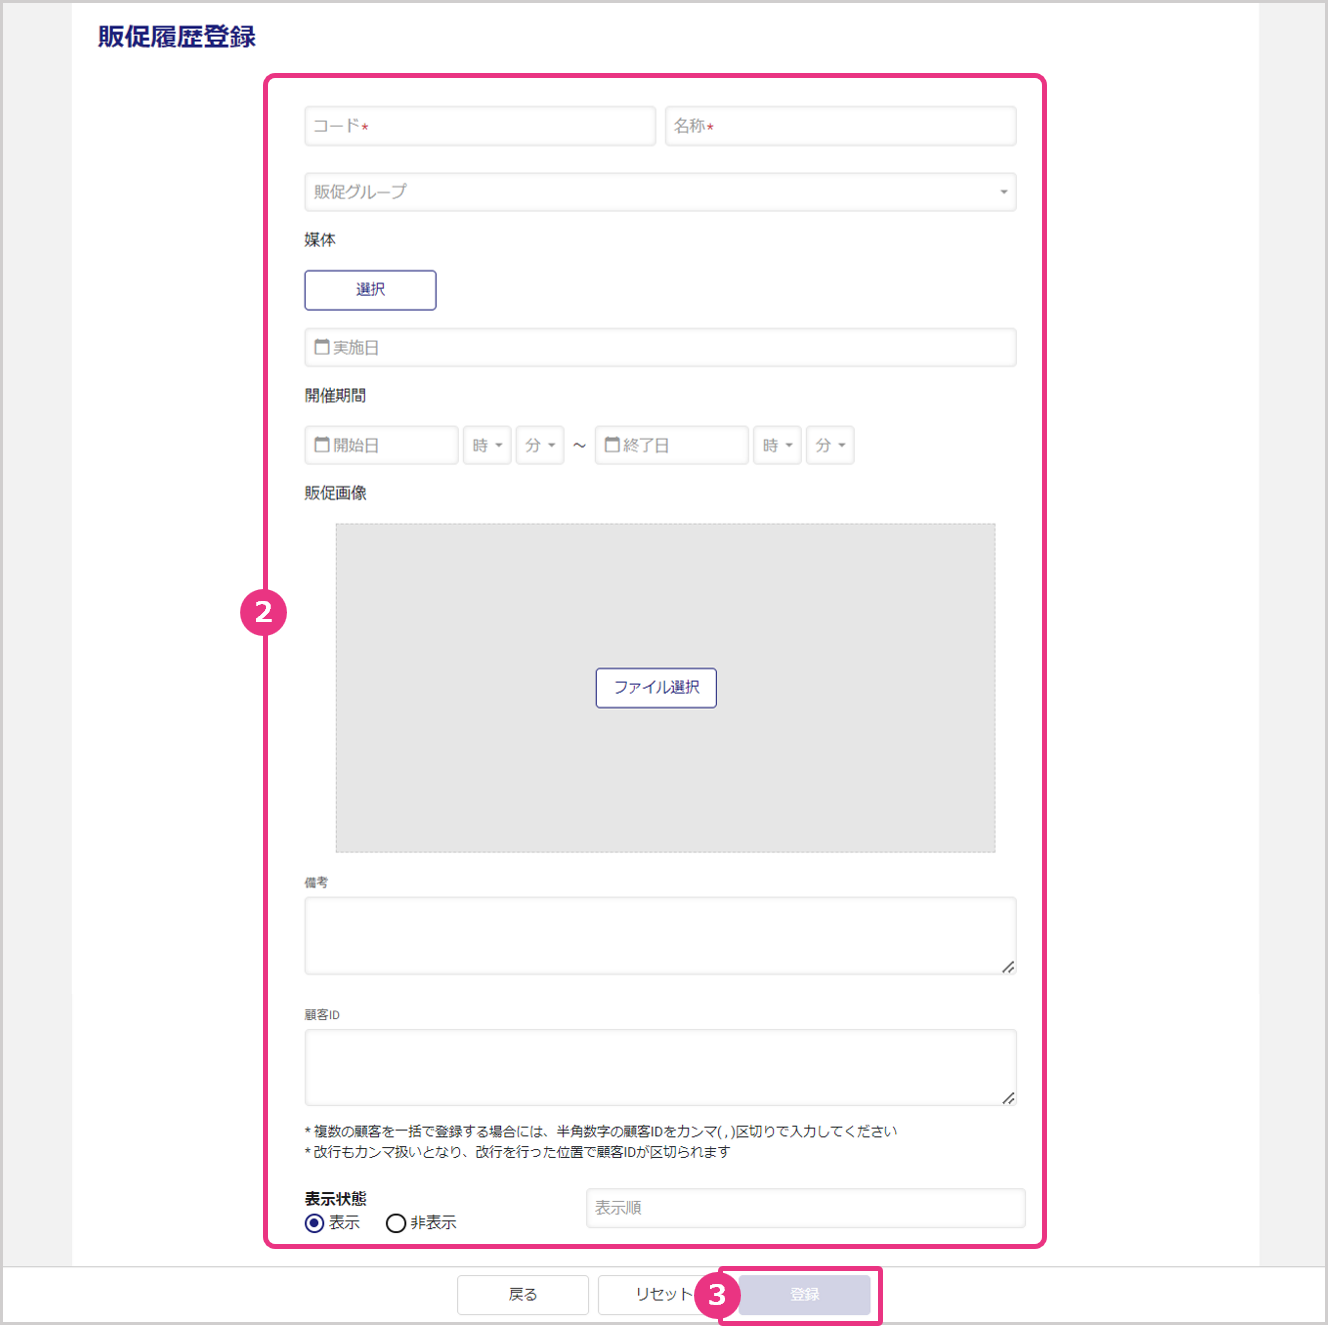Focus the 名称 input field
Screen dimensions: 1328x1332
pyautogui.click(x=840, y=126)
